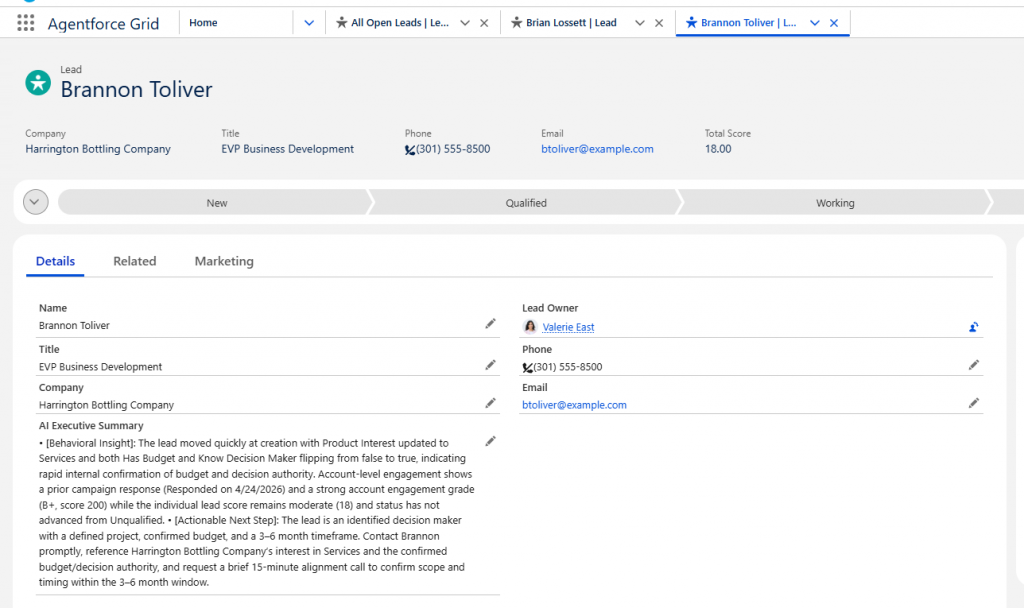
Task: Open the Details tab
Action: 56,261
